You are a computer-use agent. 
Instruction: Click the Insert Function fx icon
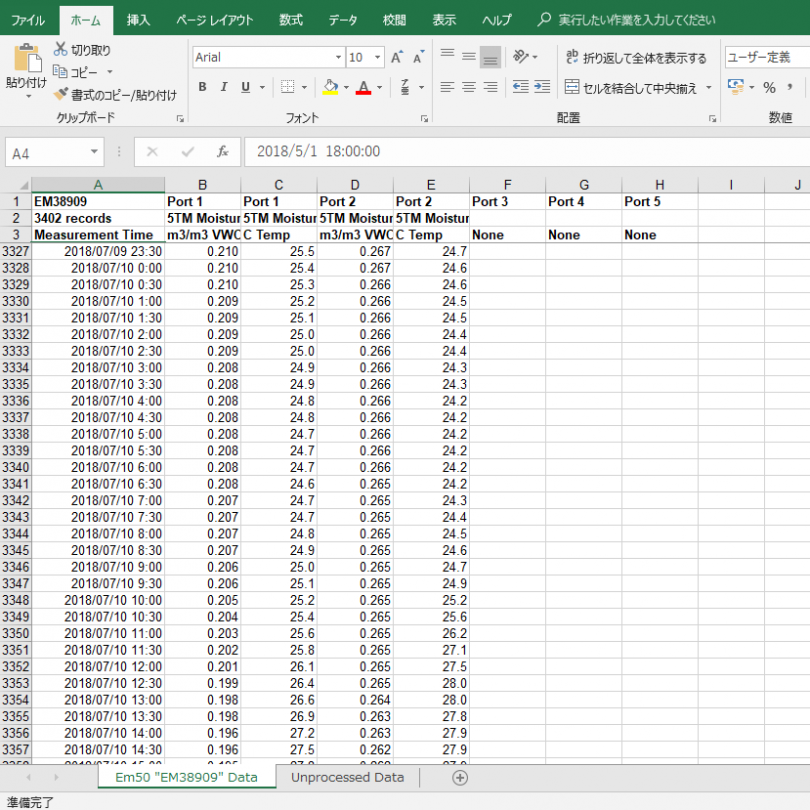[223, 152]
